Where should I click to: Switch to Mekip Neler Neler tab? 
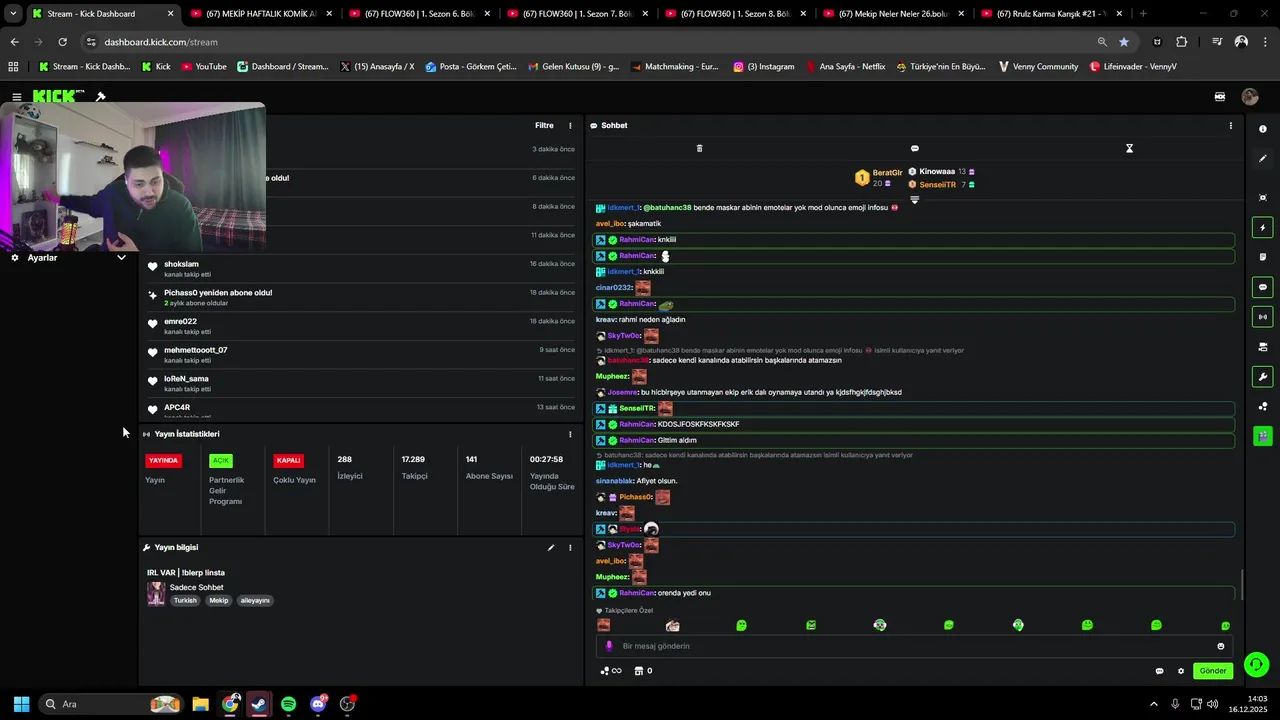(x=892, y=14)
